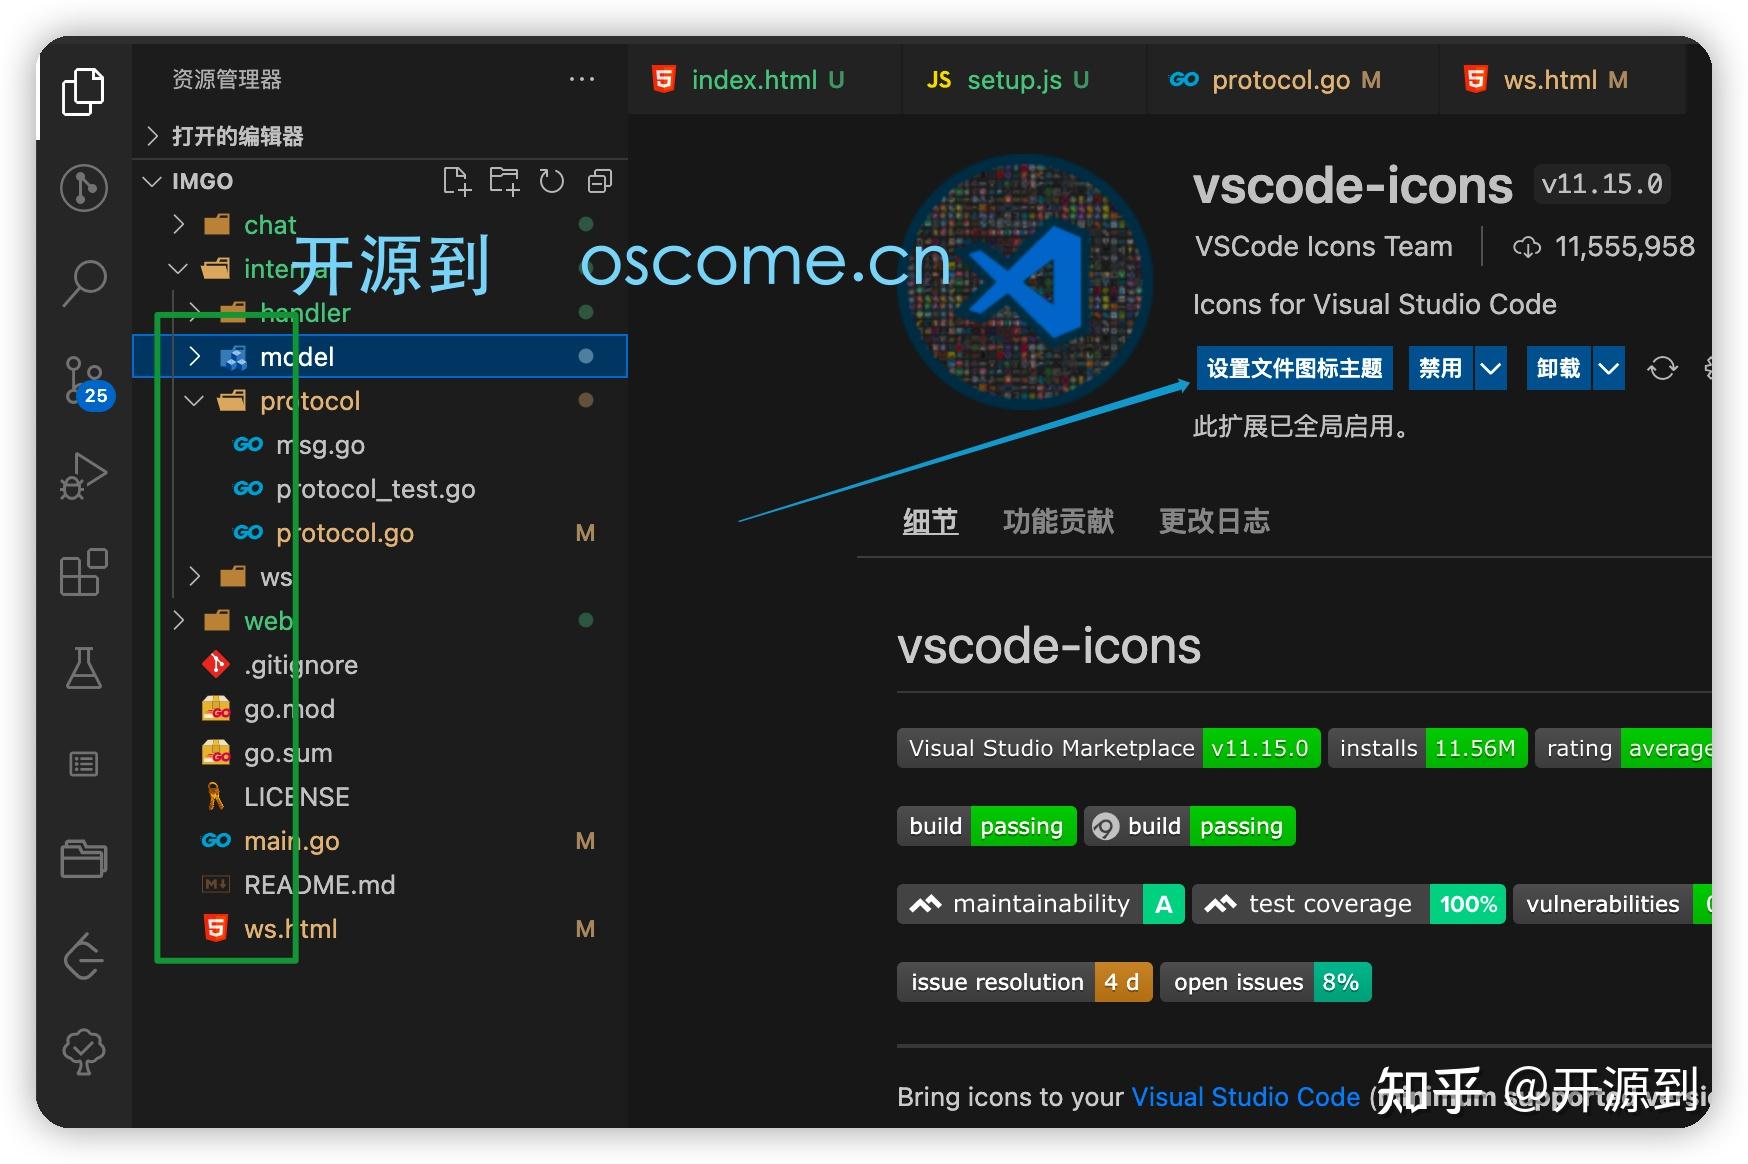Image resolution: width=1748 pixels, height=1164 pixels.
Task: Open the Run and Debug view
Action: tap(84, 476)
